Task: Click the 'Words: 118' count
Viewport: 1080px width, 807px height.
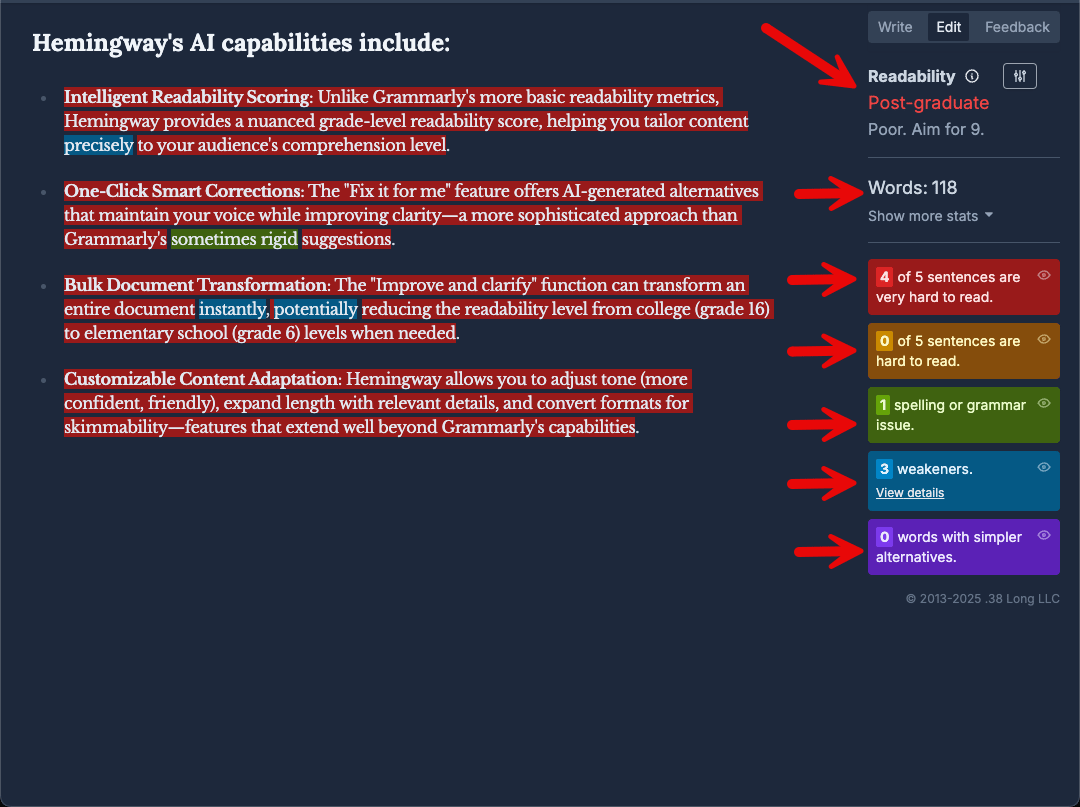Action: [912, 188]
